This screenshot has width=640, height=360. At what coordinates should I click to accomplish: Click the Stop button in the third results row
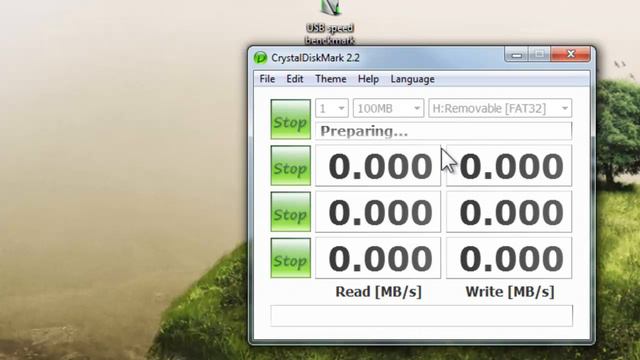[x=291, y=258]
